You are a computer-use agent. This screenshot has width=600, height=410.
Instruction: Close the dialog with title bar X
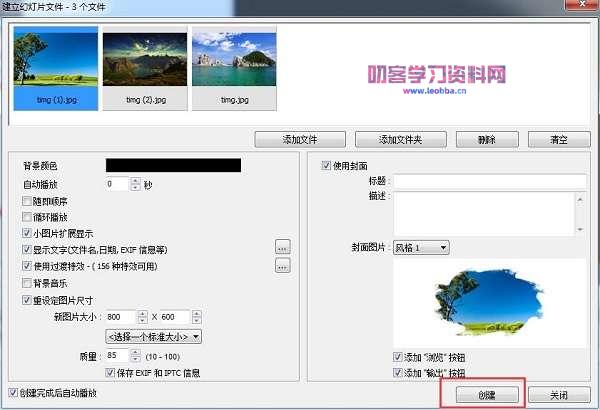point(582,4)
